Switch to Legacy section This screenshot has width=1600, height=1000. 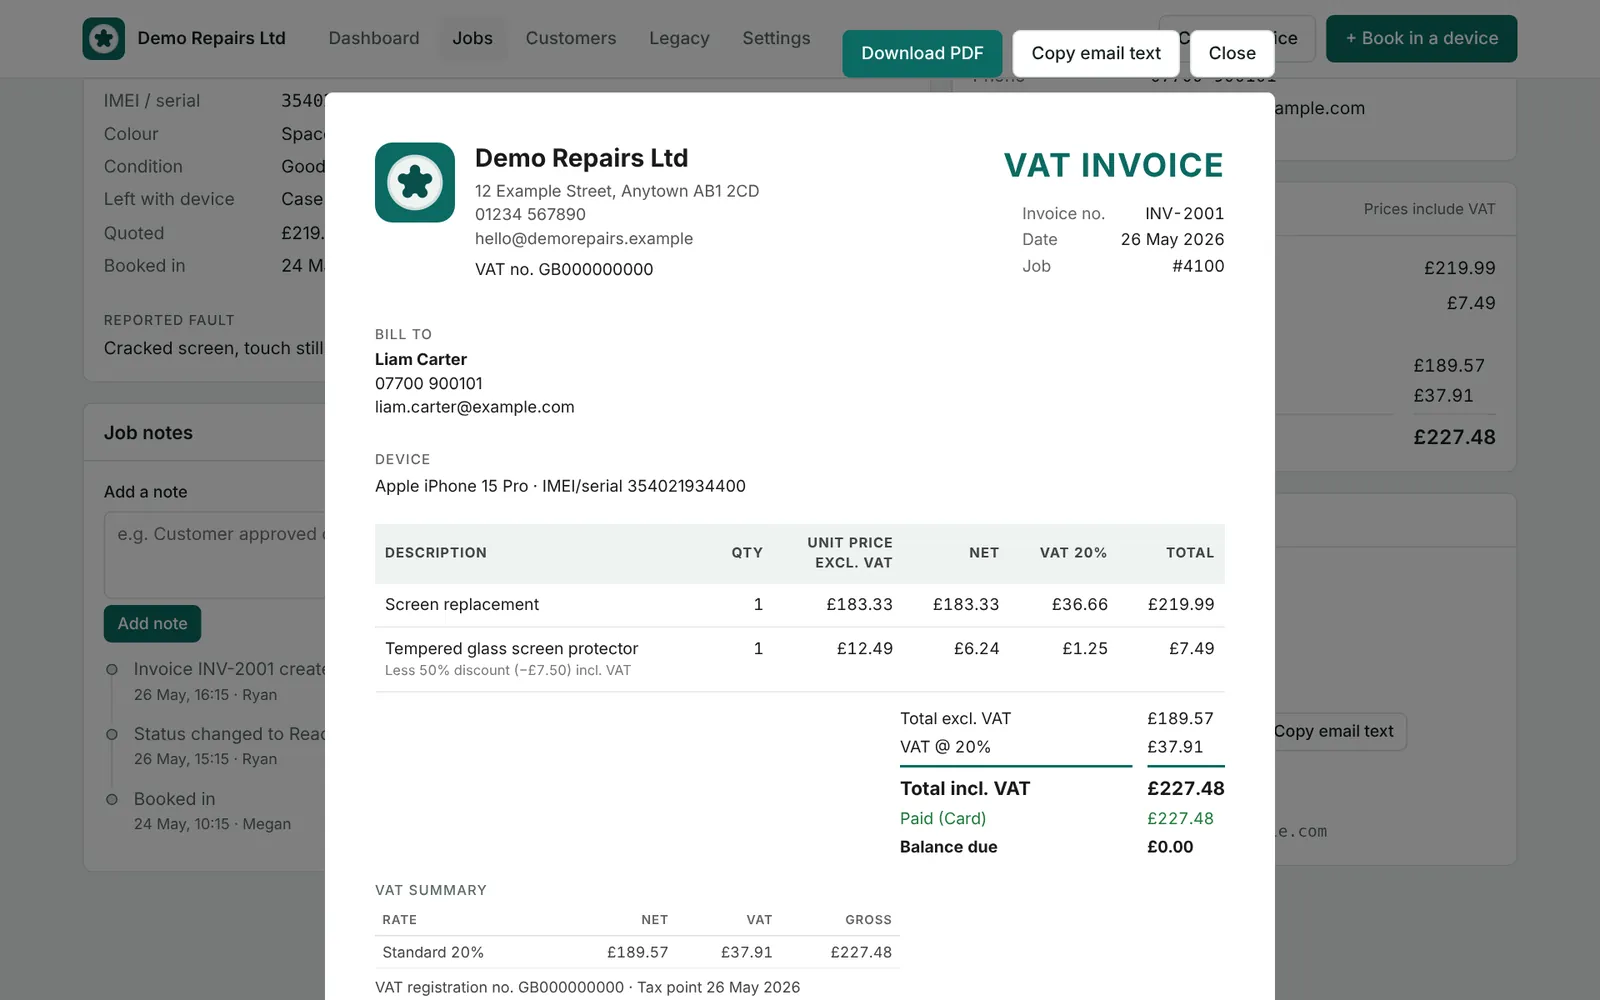(x=679, y=38)
